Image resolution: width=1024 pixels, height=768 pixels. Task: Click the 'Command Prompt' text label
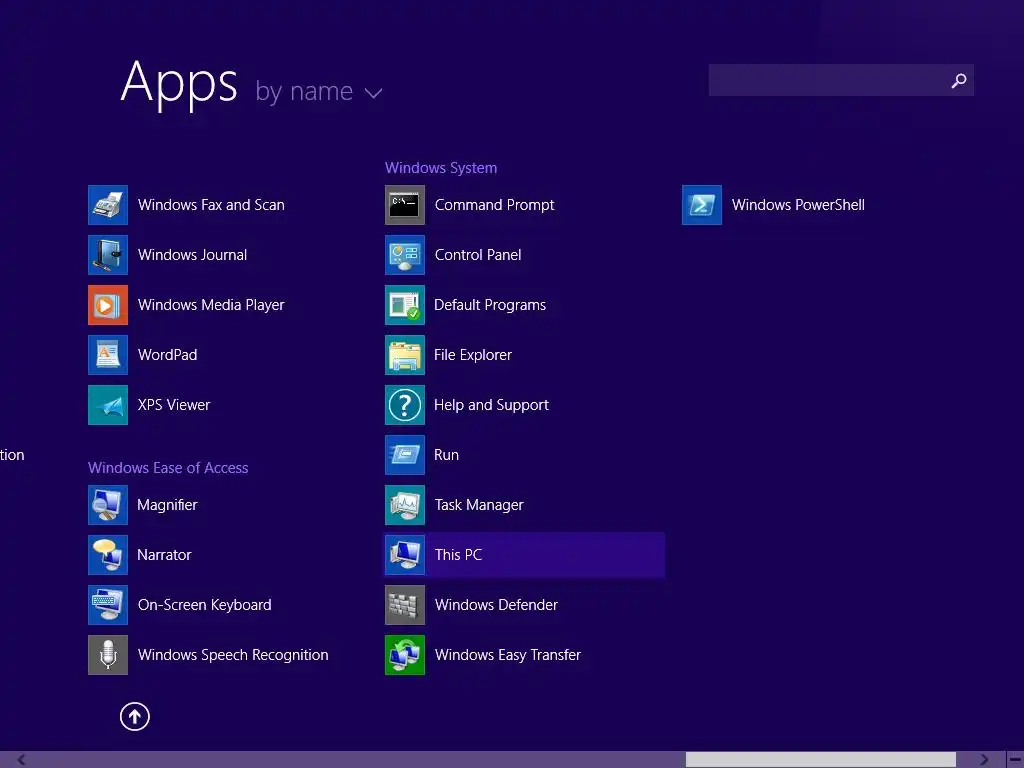[494, 205]
